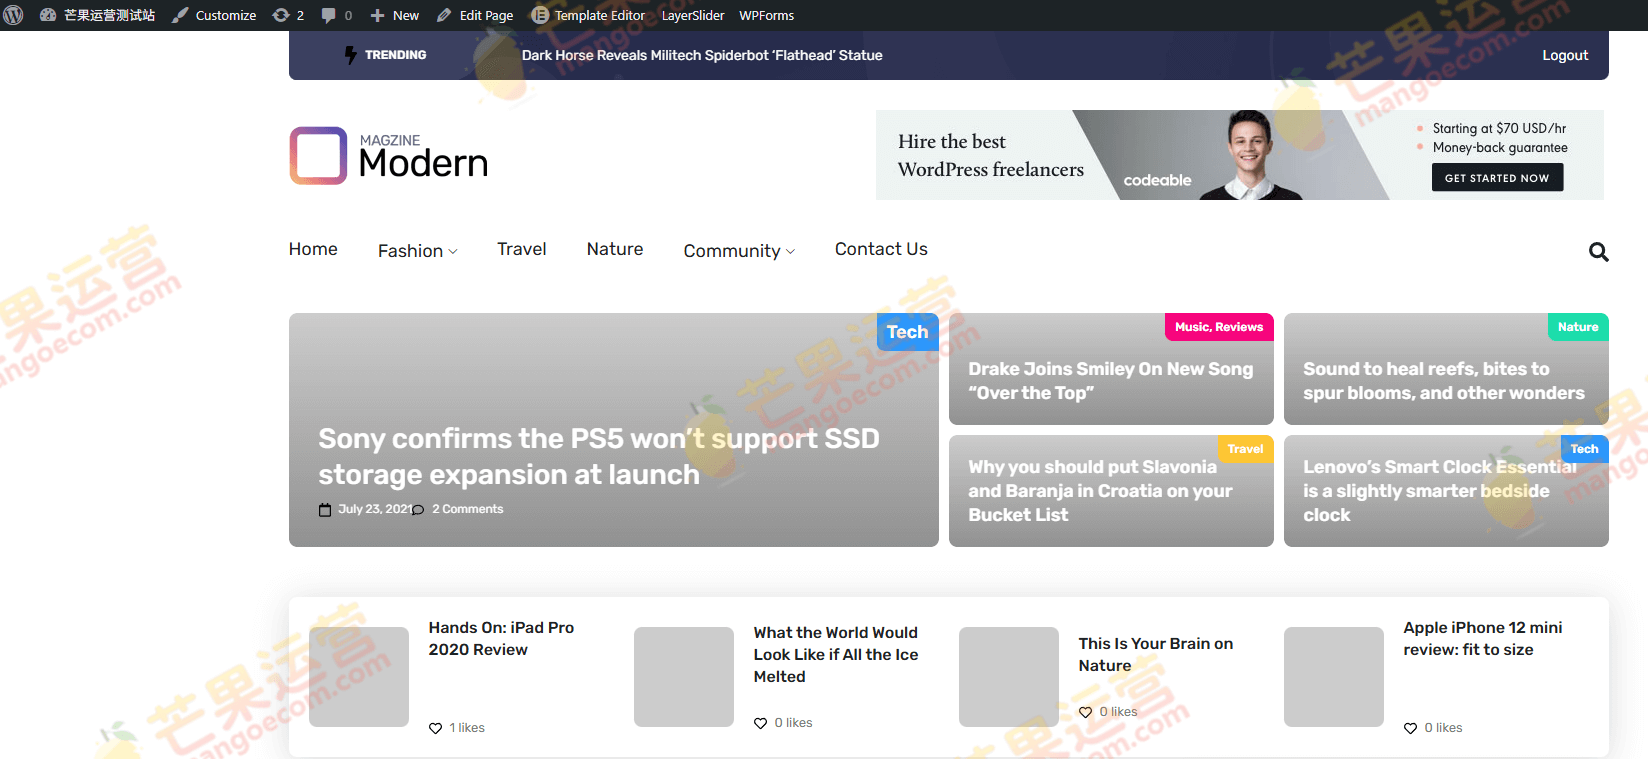Click the comment bubble icon by 2 Comments
The image size is (1648, 759).
[418, 510]
